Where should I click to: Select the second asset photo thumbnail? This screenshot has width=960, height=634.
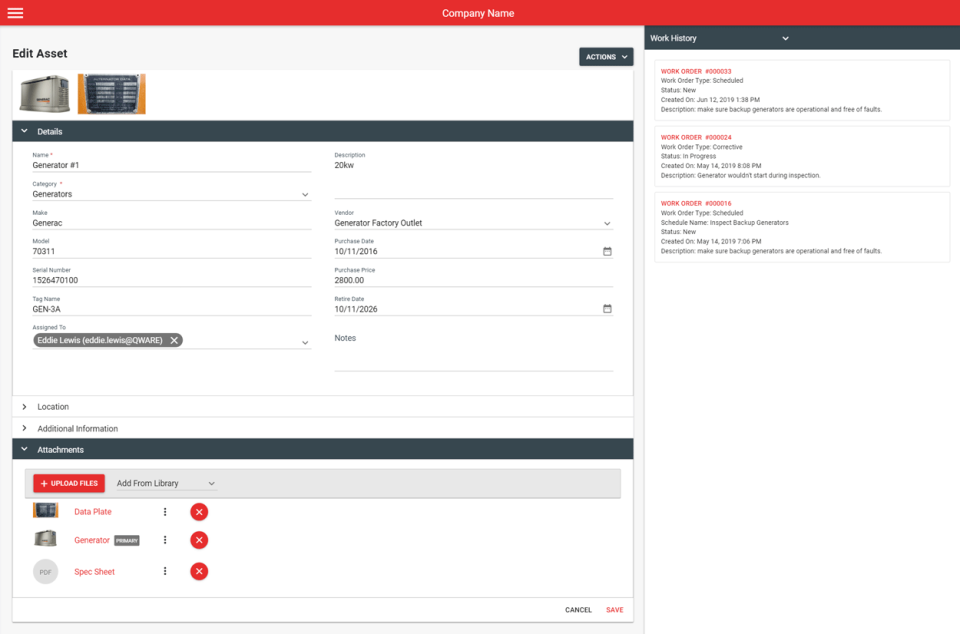[111, 95]
